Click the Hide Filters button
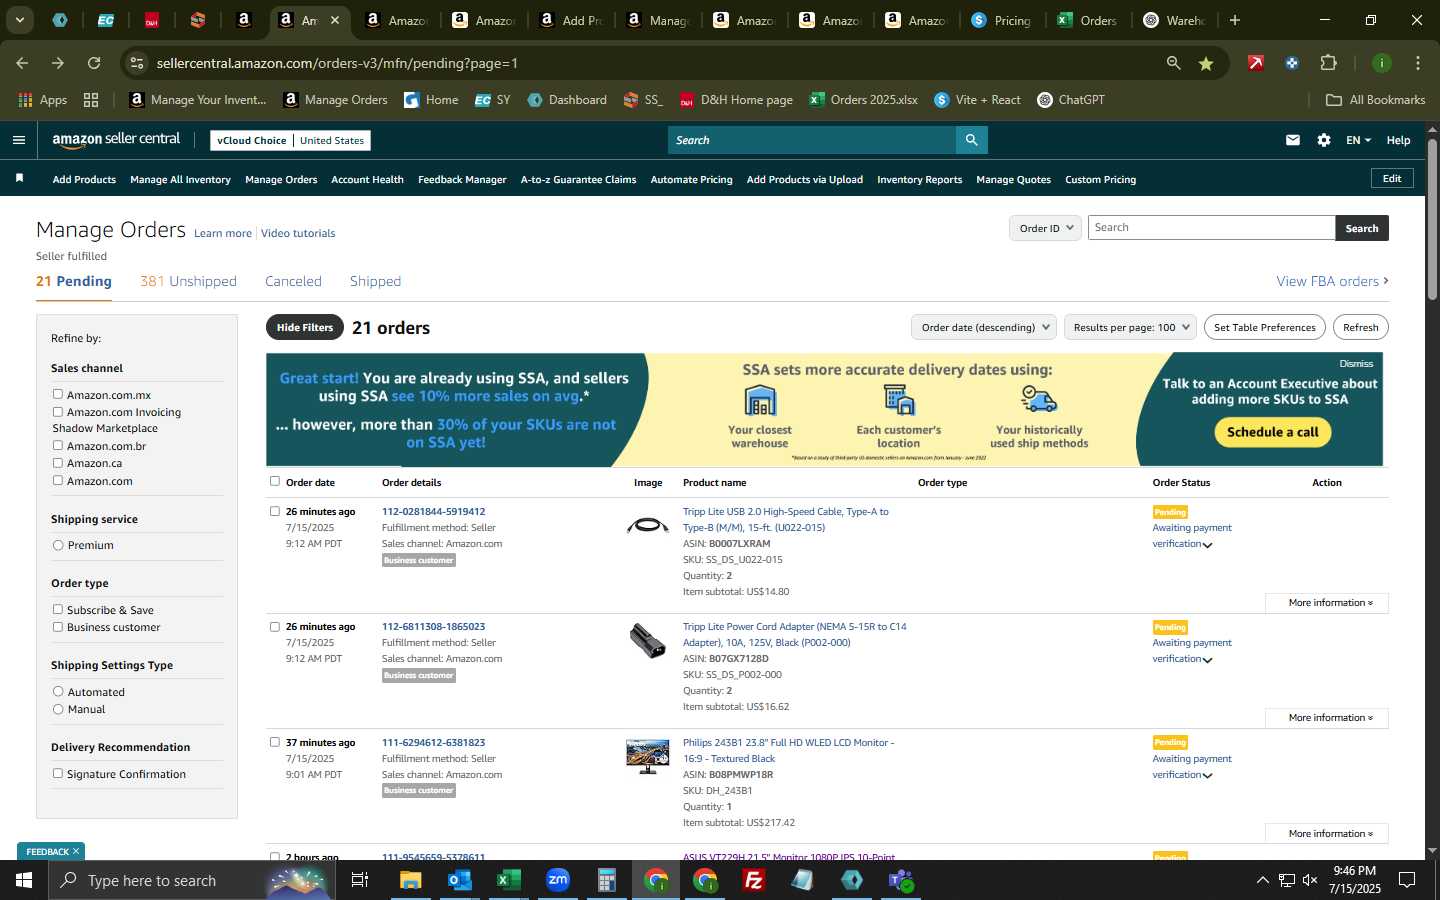The height and width of the screenshot is (900, 1440). tap(305, 327)
